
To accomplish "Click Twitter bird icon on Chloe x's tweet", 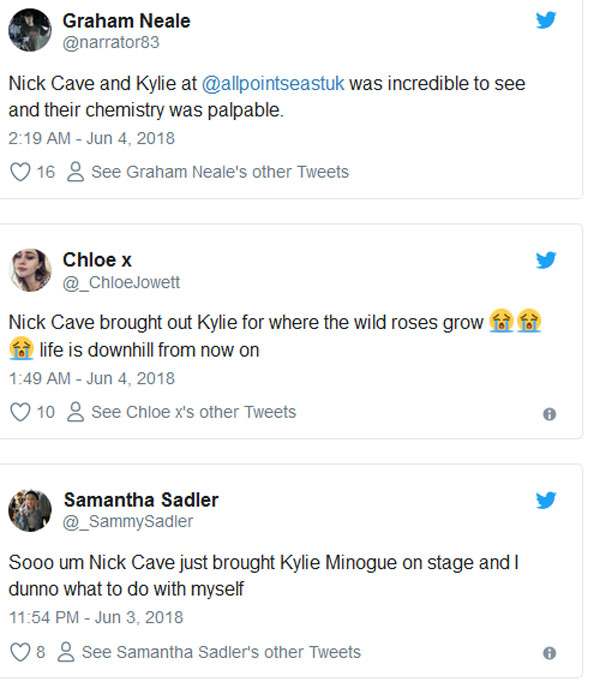I will 546,260.
